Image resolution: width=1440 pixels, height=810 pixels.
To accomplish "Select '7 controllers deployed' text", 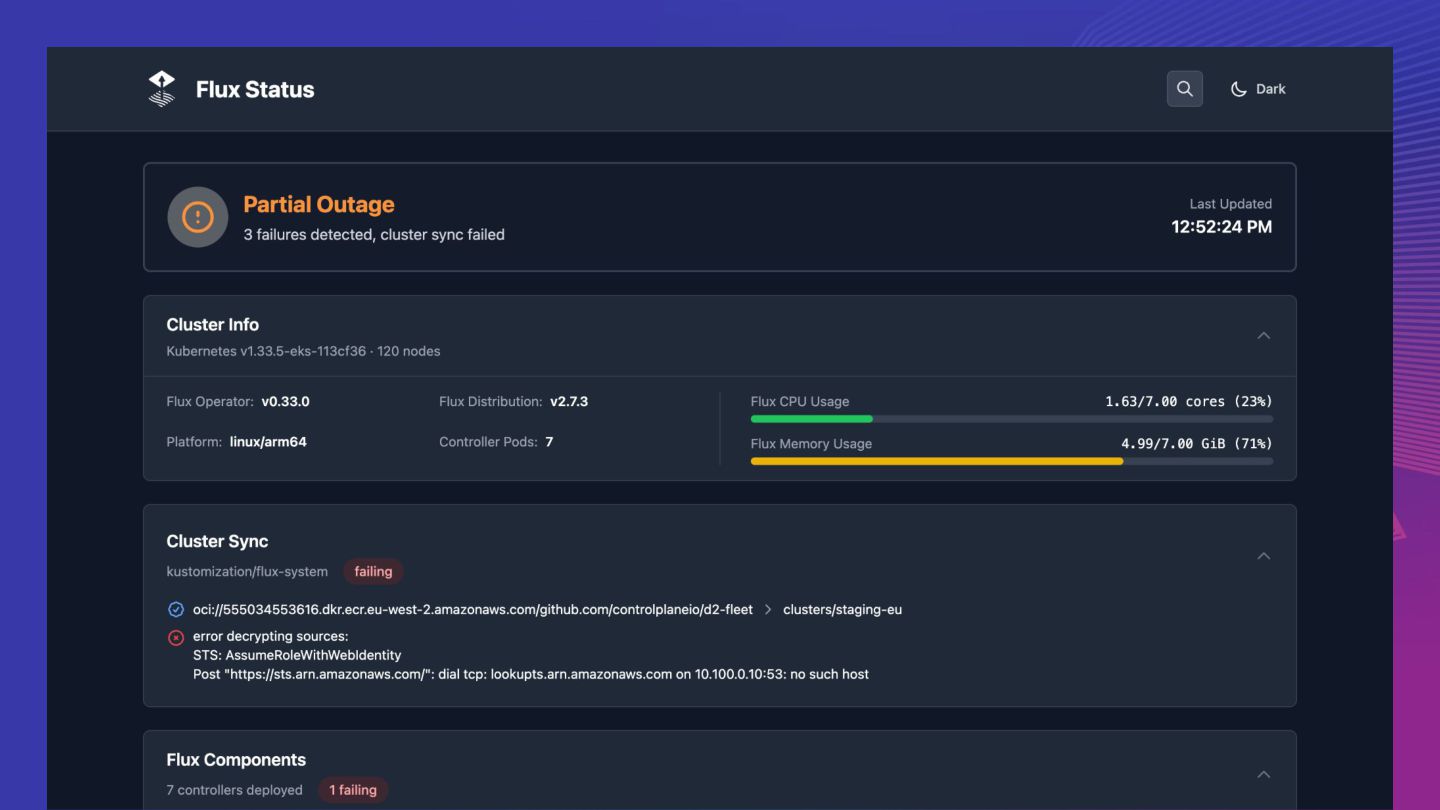I will click(x=235, y=790).
